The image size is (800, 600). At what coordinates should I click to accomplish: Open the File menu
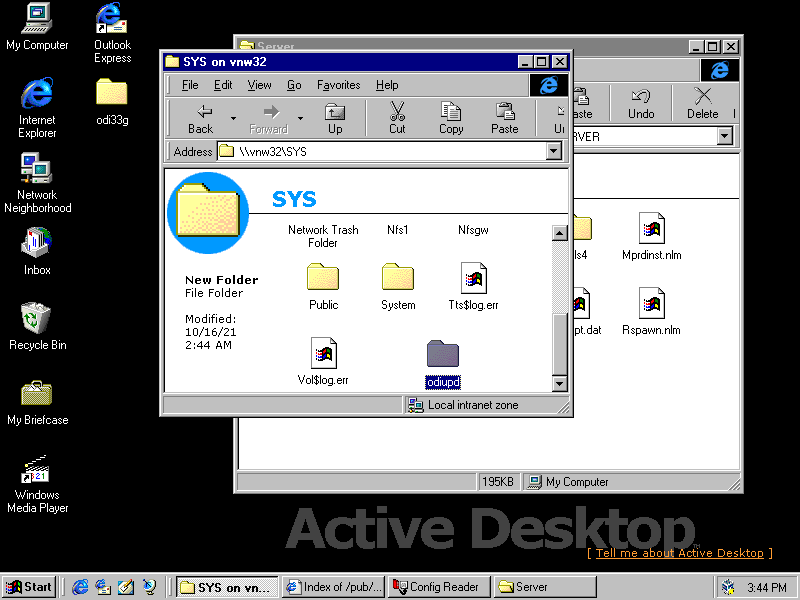(190, 85)
